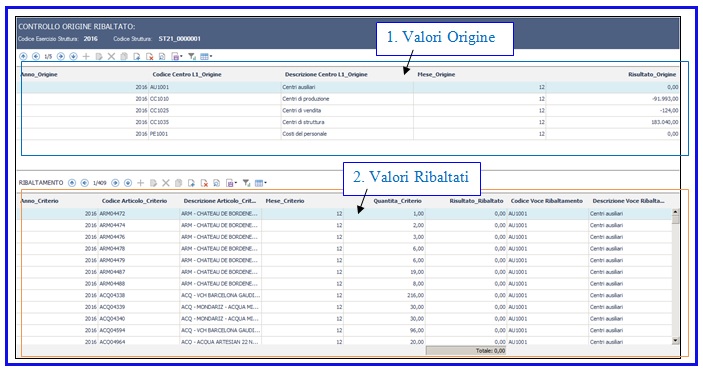
Task: Click 183.040,00 result cell
Action: click(612, 122)
